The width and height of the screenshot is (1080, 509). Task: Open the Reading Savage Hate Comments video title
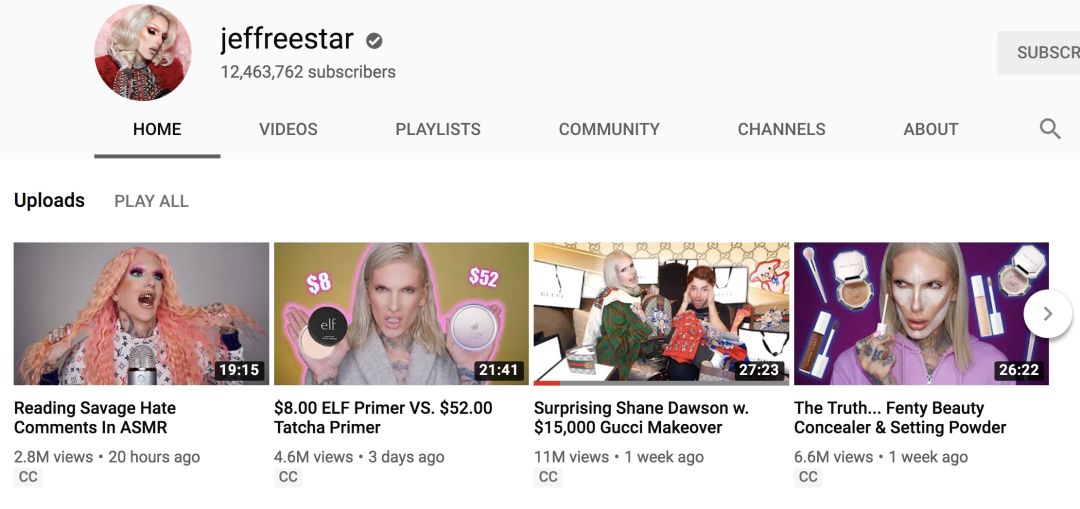coord(95,417)
